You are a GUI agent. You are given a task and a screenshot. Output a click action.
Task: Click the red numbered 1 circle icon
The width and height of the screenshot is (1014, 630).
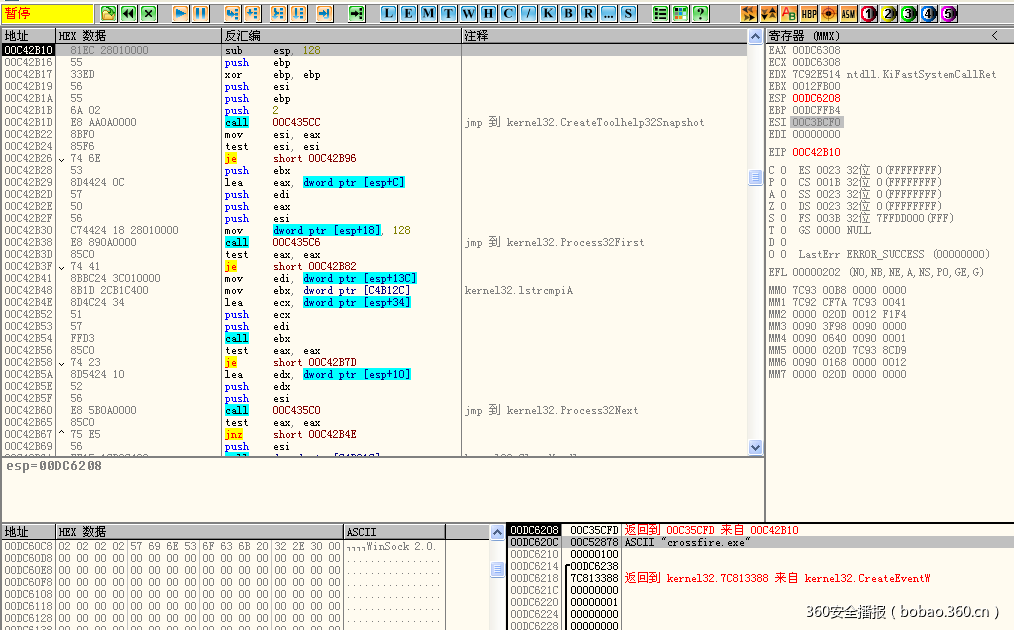pyautogui.click(x=868, y=13)
